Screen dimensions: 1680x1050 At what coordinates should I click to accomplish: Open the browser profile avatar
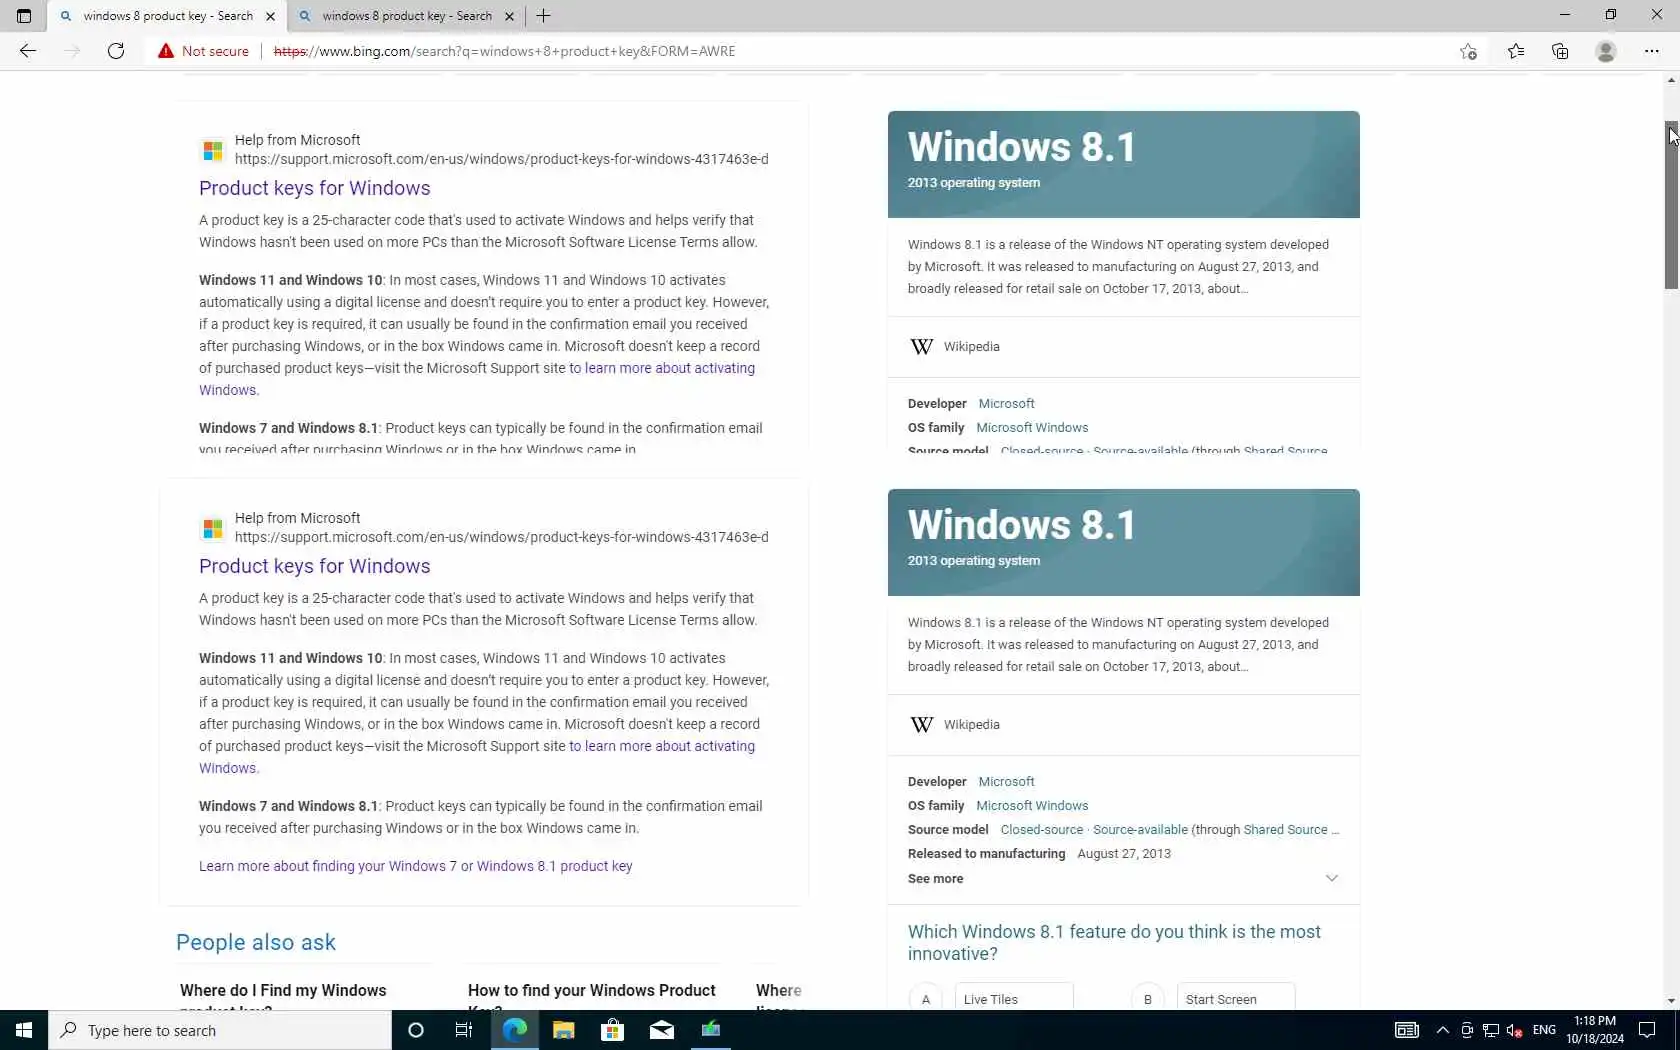coord(1606,51)
